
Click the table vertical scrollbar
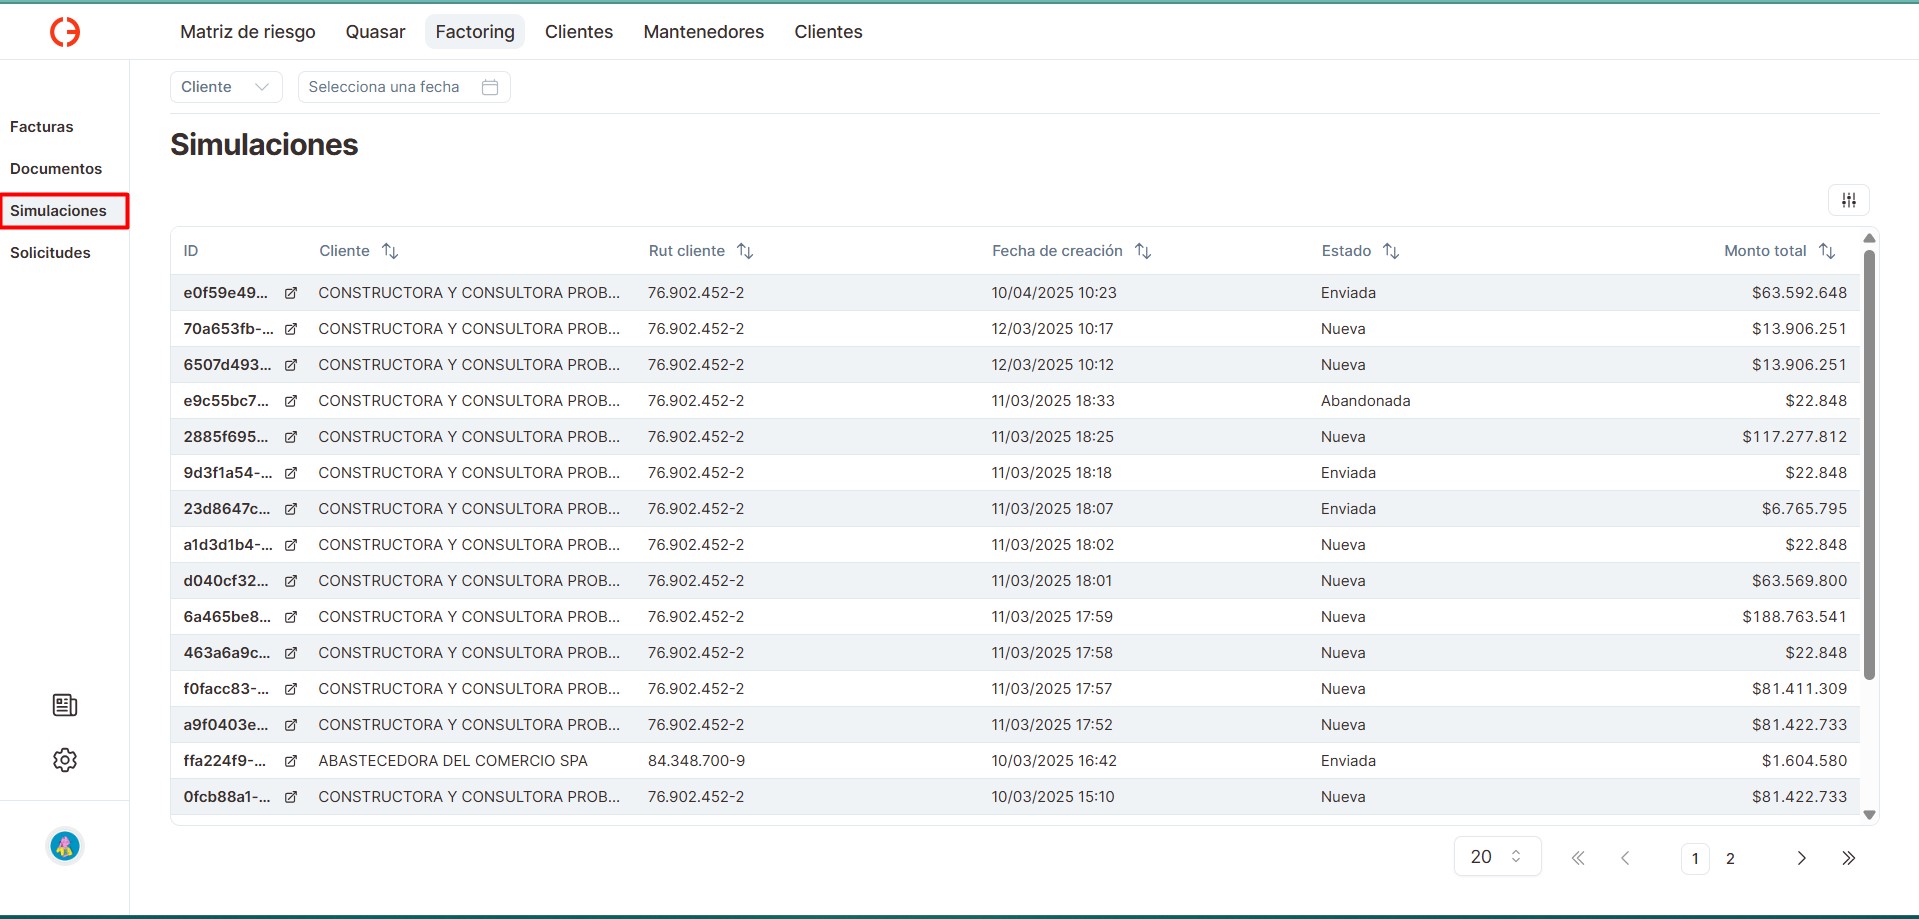click(1869, 465)
